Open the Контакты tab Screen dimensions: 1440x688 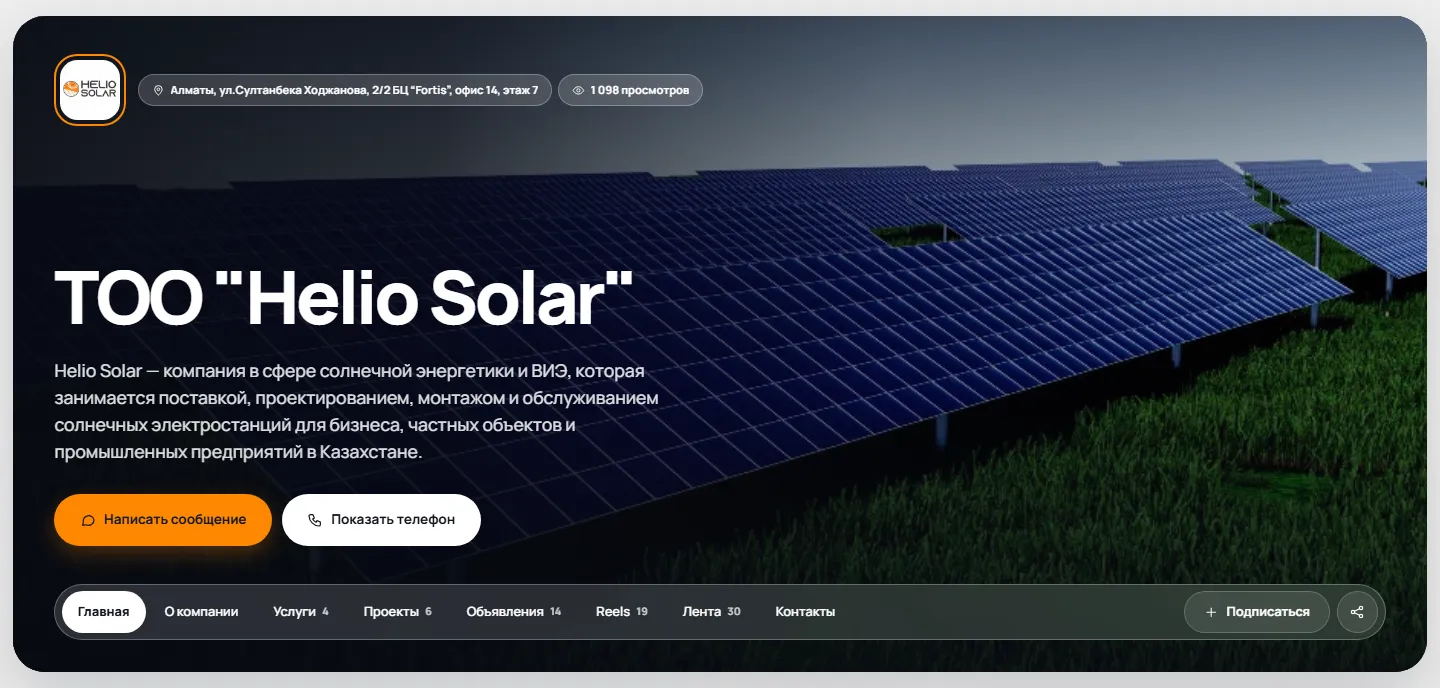pyautogui.click(x=805, y=612)
